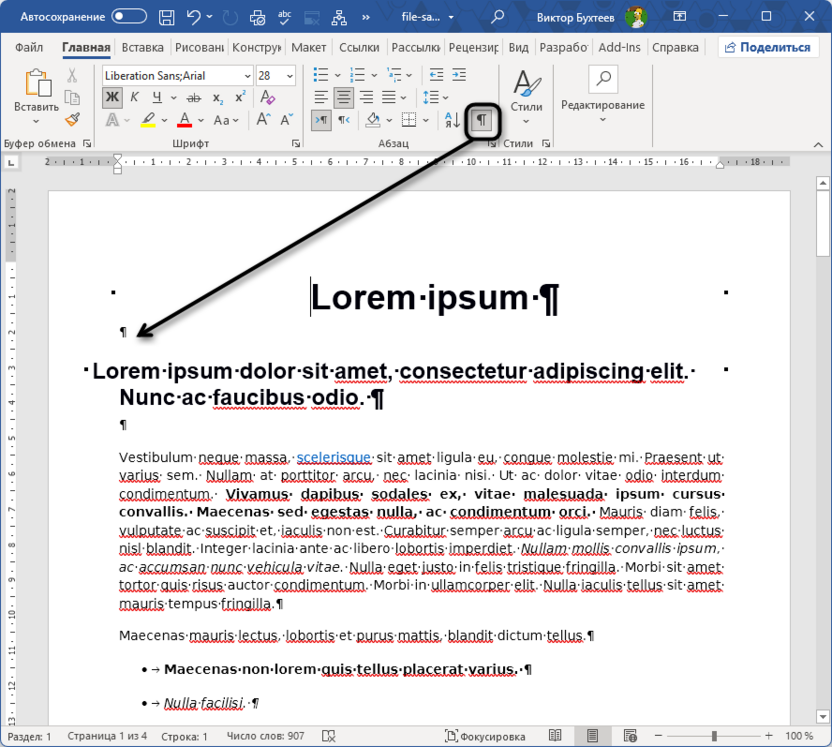Expand borders dropdown arrow
This screenshot has height=747, width=832.
426,120
